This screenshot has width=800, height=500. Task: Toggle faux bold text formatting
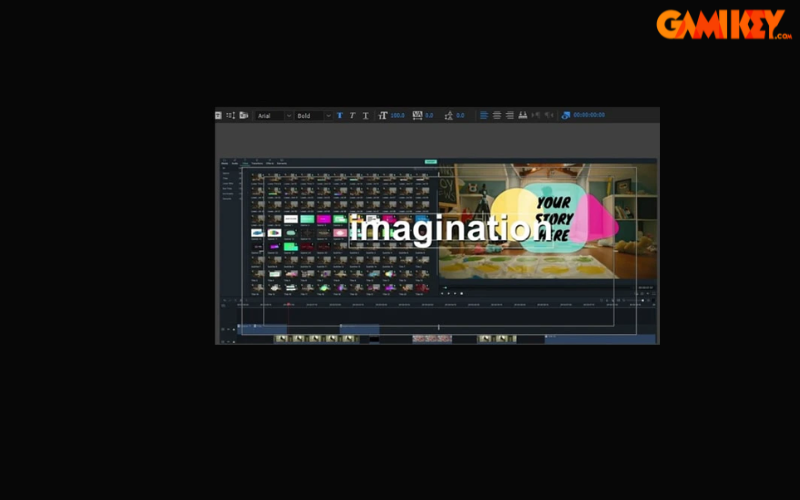tap(340, 116)
